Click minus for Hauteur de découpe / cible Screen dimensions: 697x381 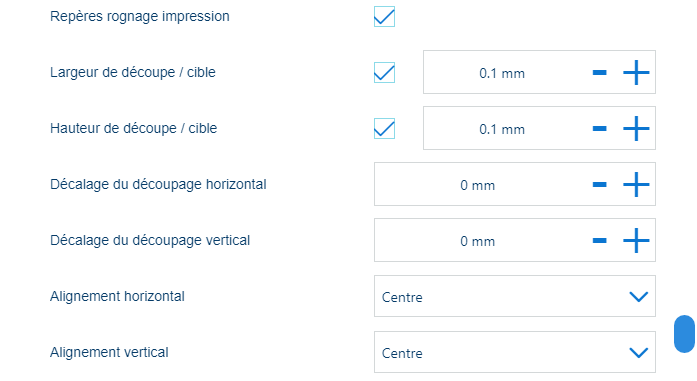click(x=600, y=128)
